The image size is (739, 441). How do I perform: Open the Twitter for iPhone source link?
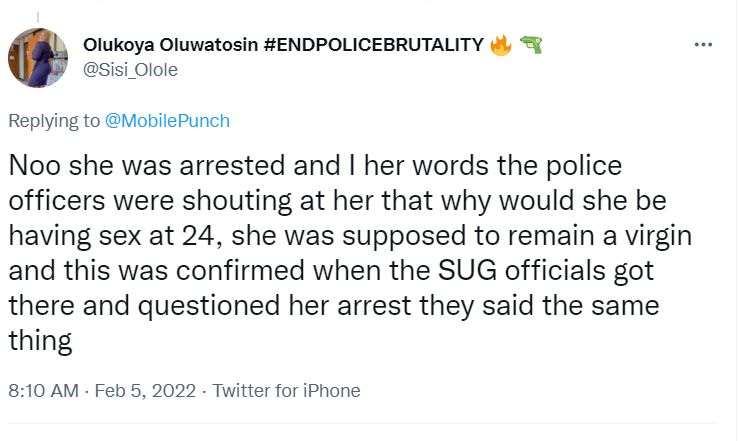pos(287,391)
